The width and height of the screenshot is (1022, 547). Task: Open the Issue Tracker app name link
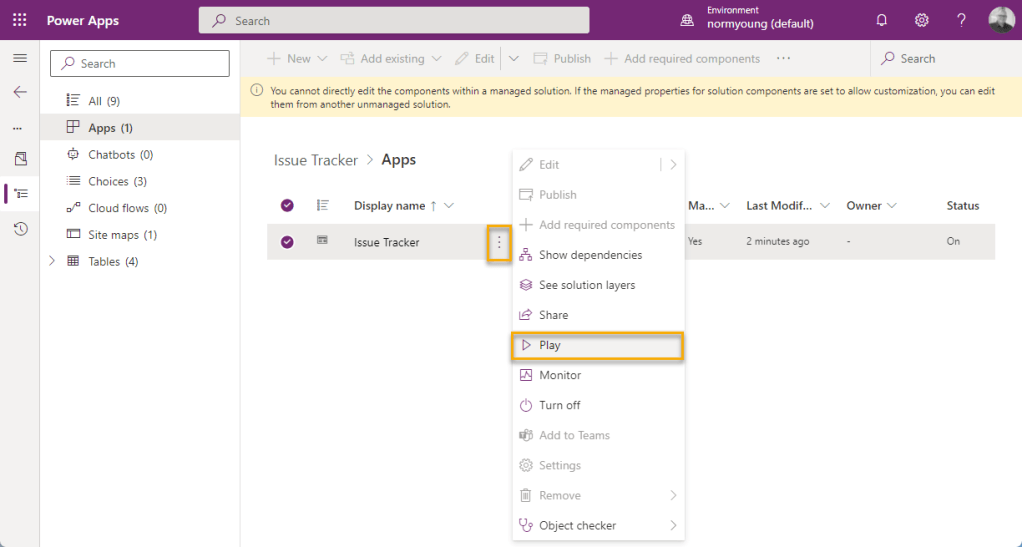click(387, 242)
